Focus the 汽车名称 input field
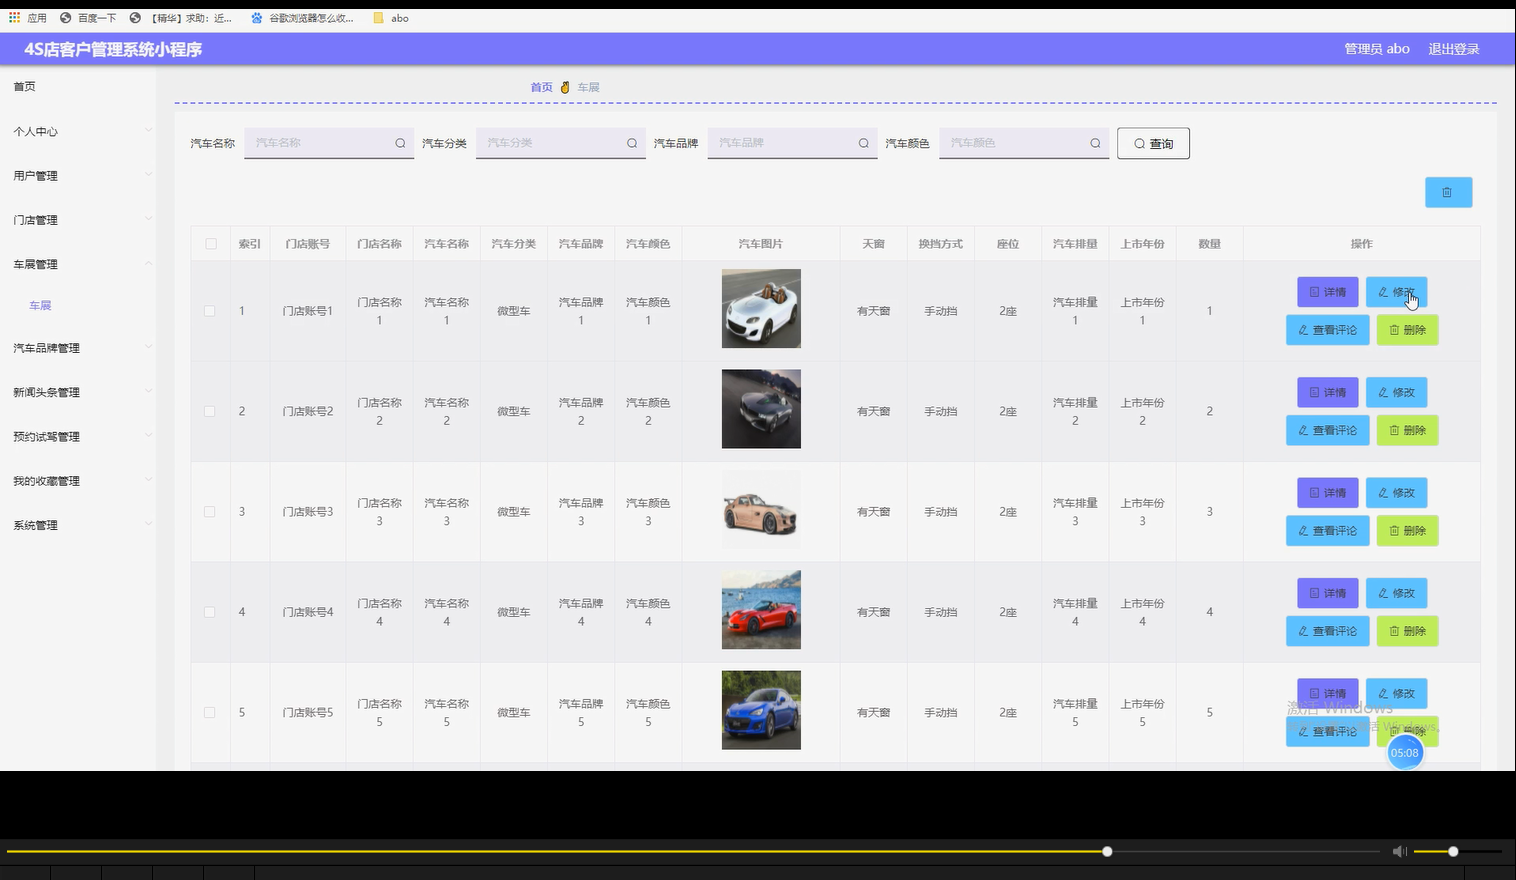Viewport: 1516px width, 880px height. click(x=329, y=143)
